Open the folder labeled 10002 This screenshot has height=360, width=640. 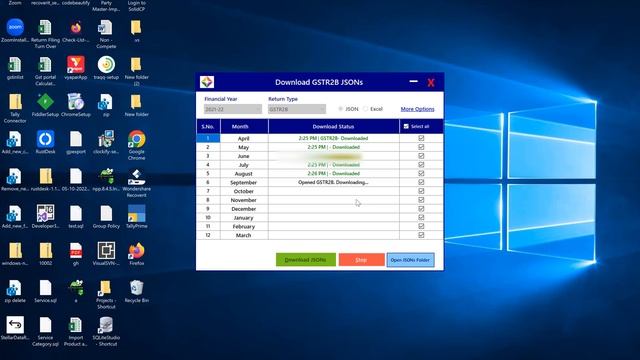pos(45,251)
